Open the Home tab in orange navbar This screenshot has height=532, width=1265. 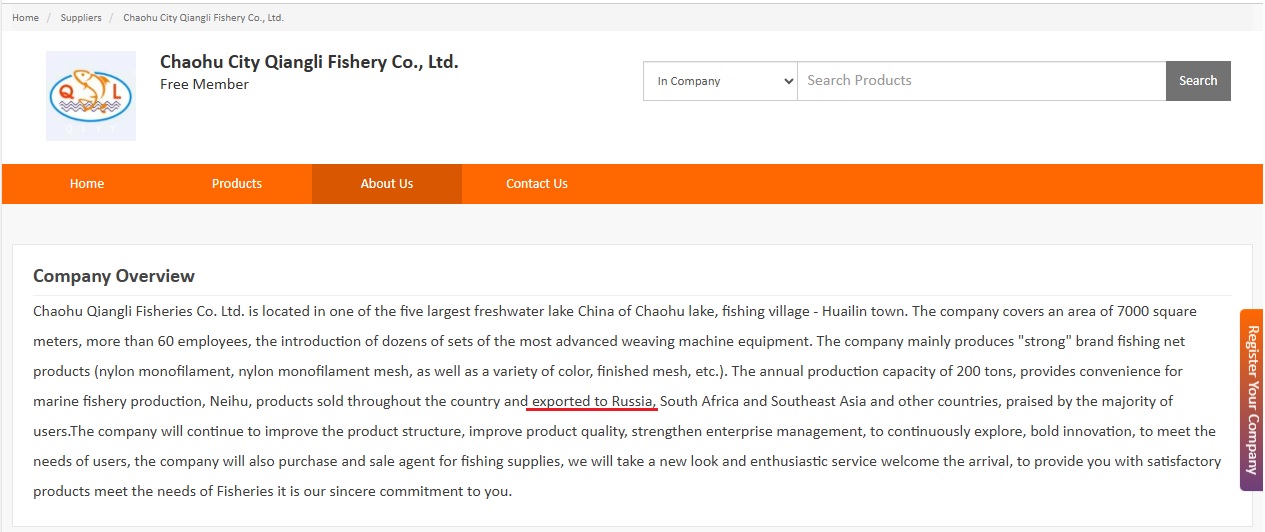click(87, 184)
